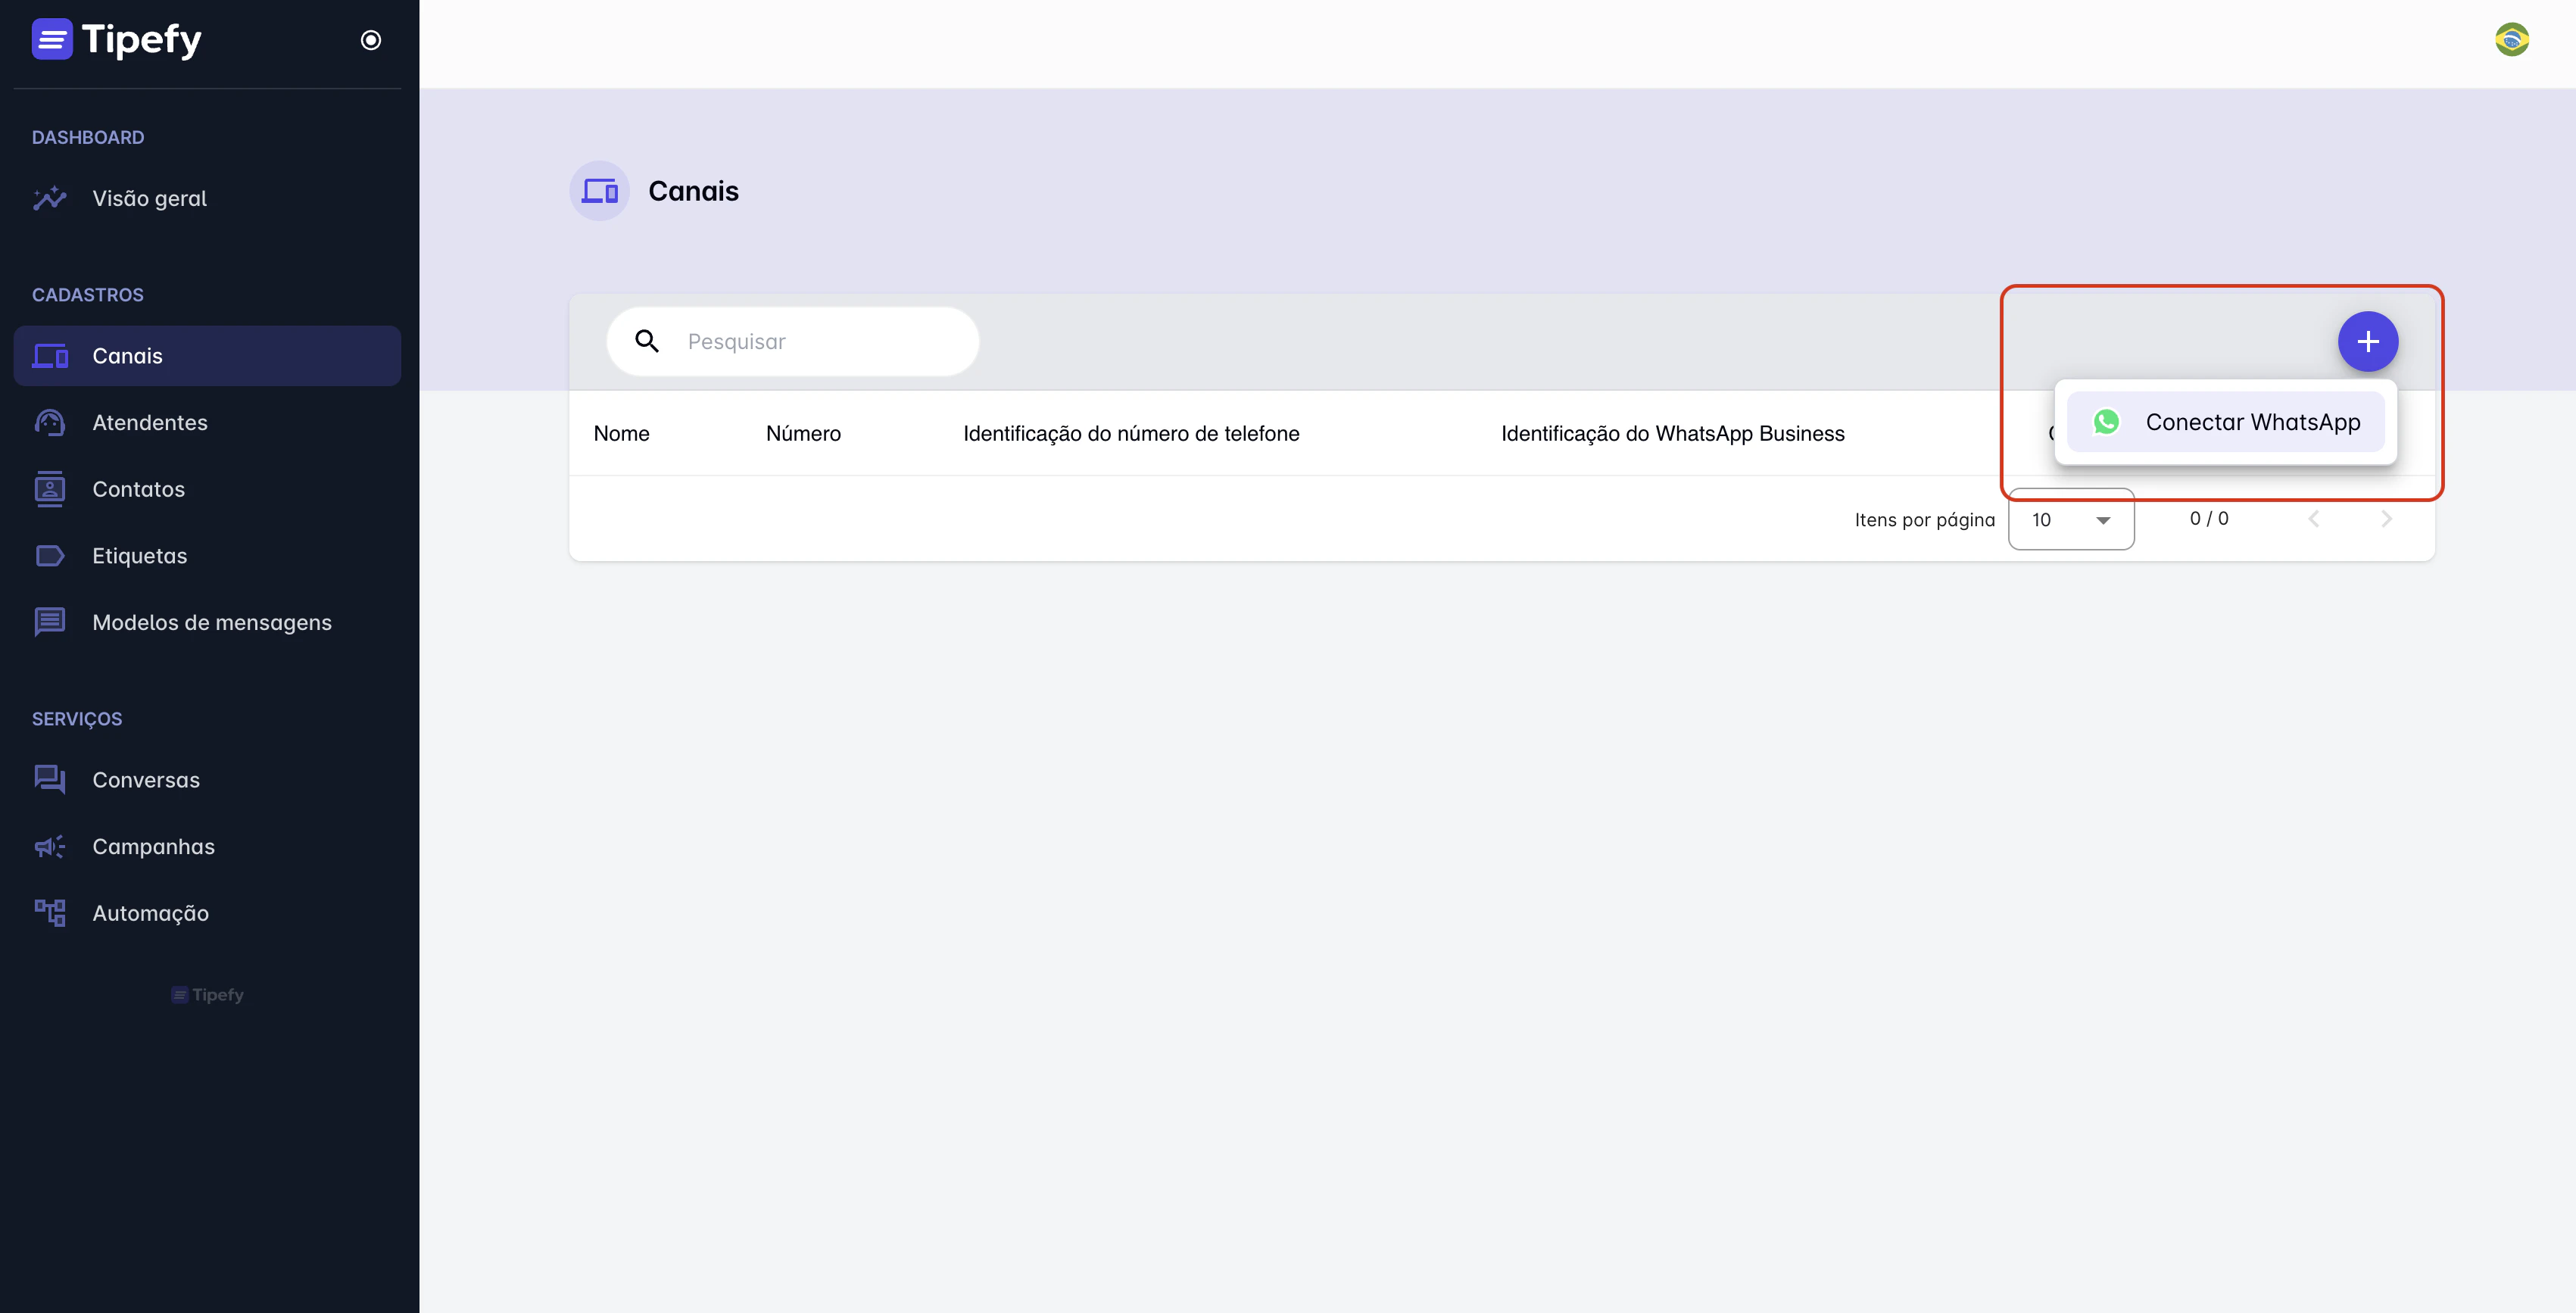2576x1313 pixels.
Task: Toggle the sidebar pin radio icon
Action: [370, 40]
